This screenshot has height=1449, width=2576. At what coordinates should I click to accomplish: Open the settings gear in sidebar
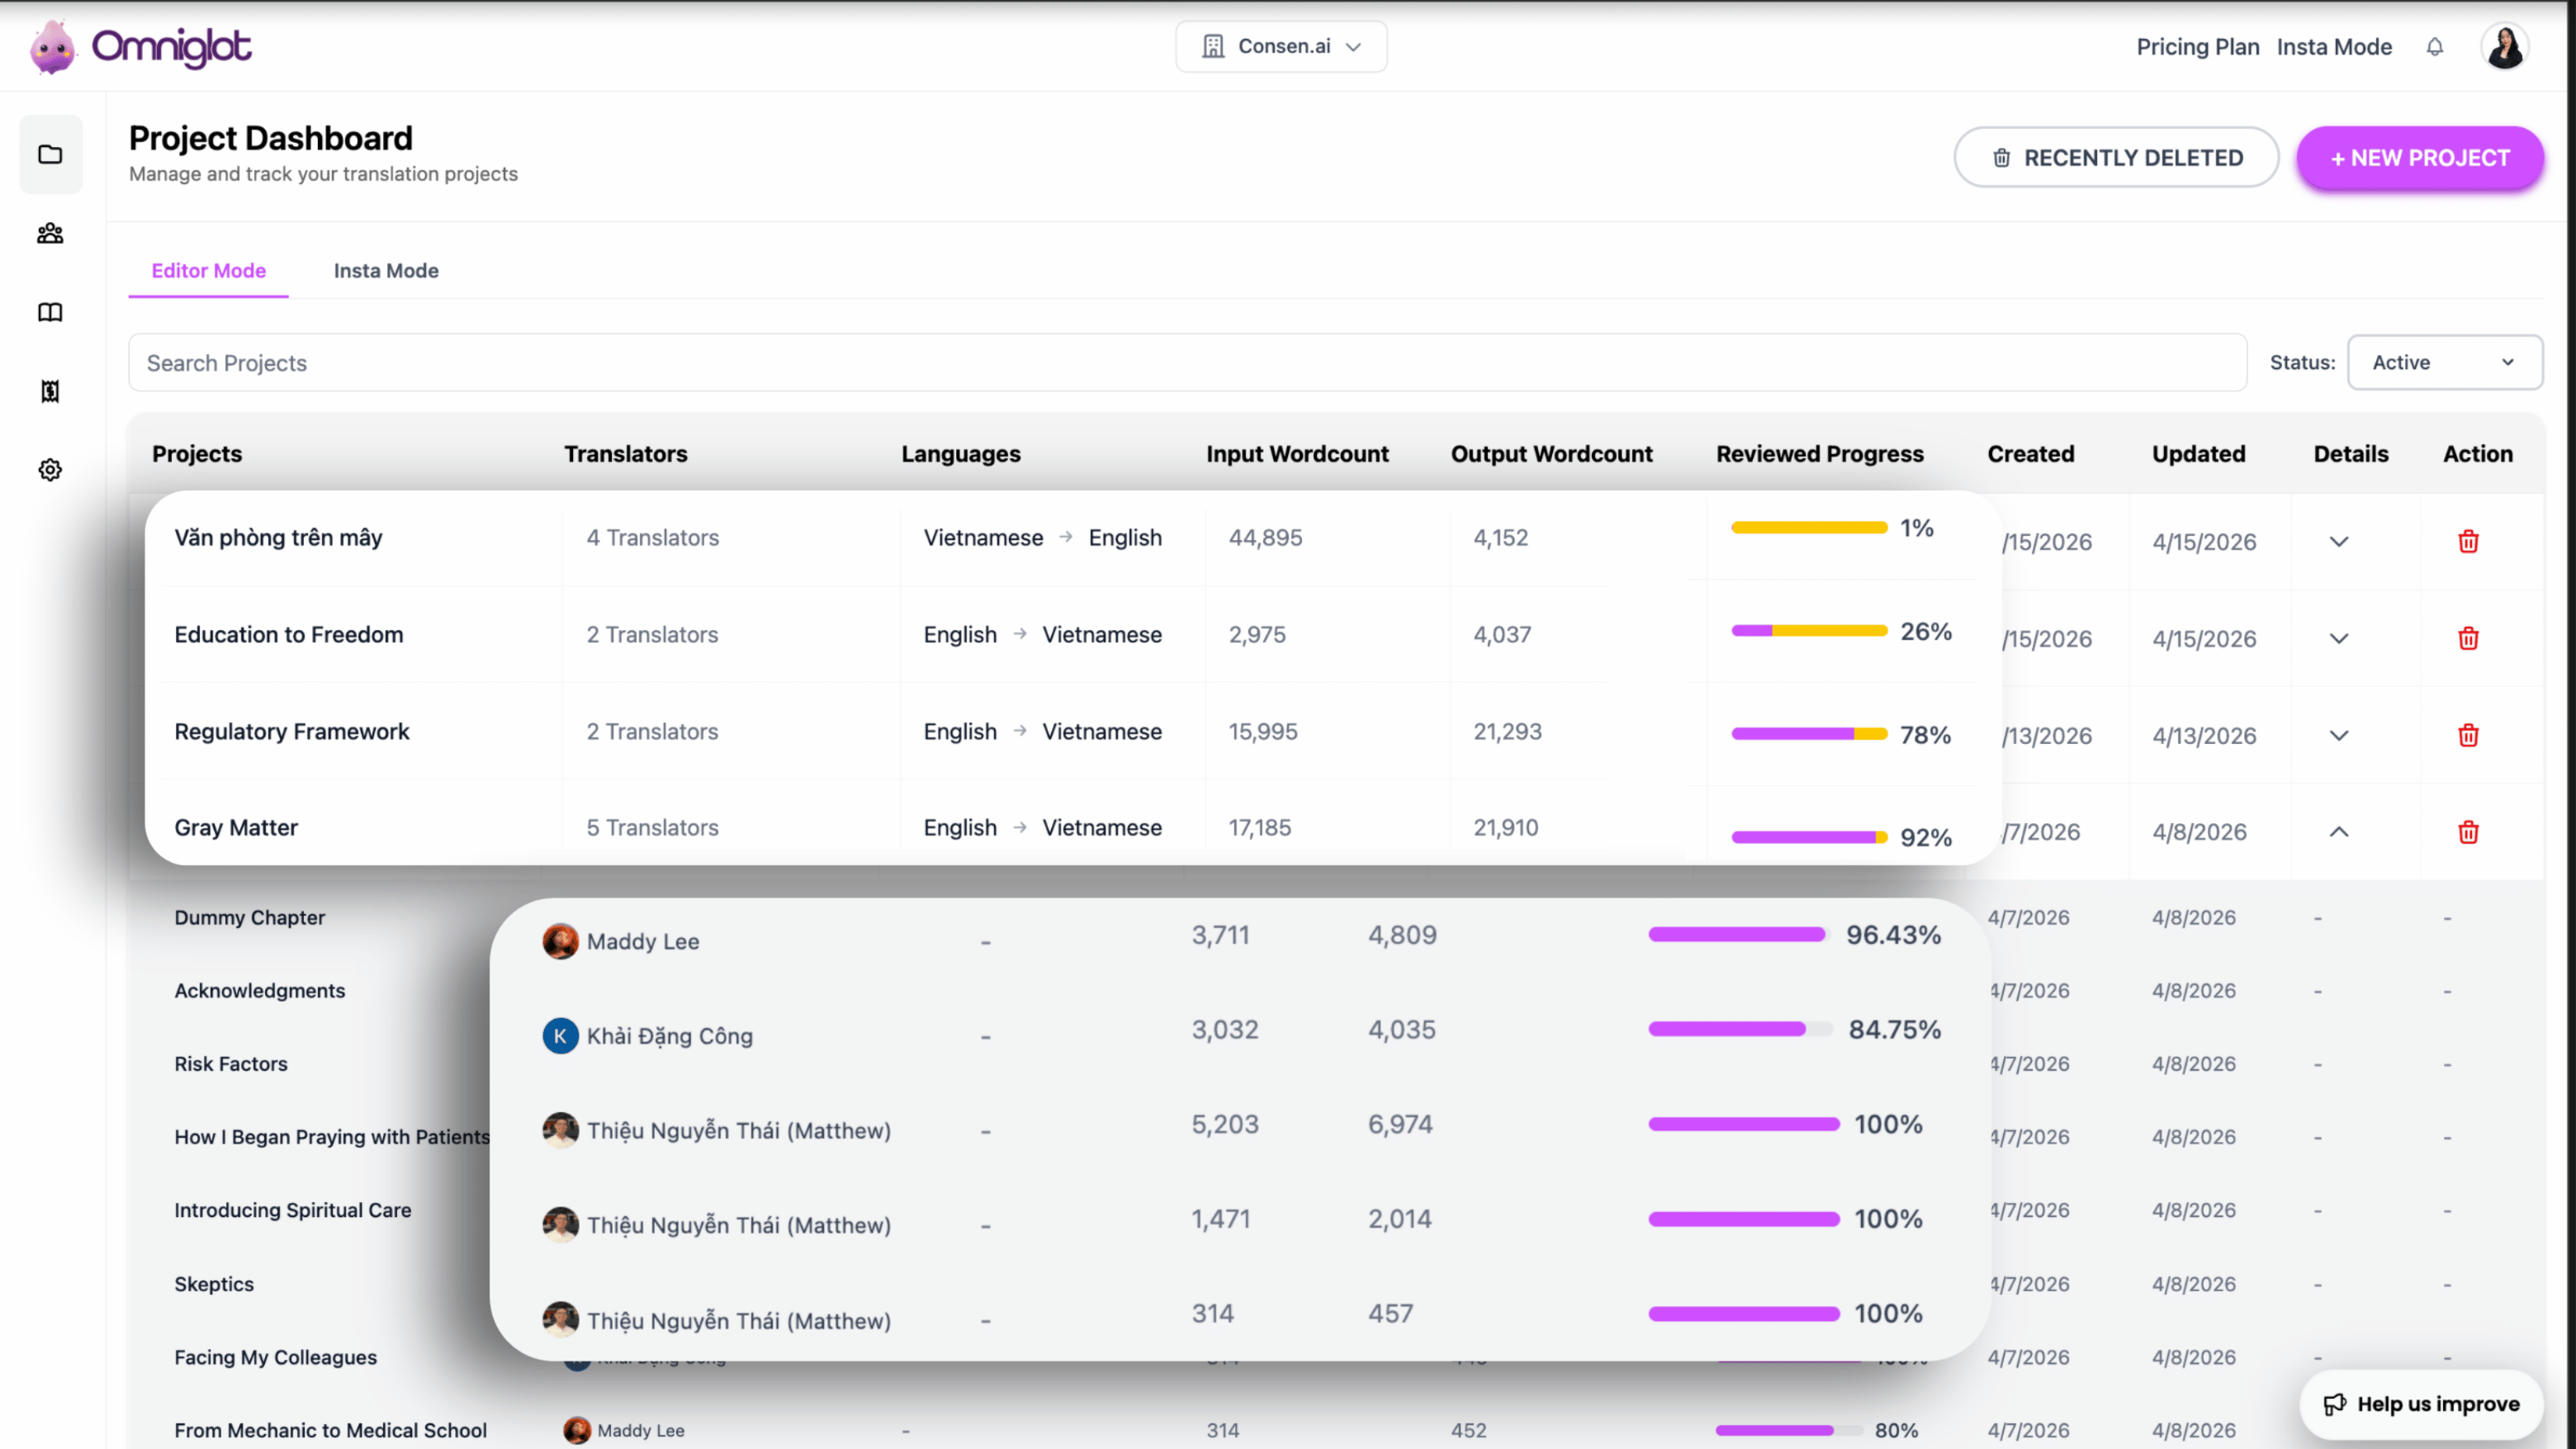coord(50,470)
